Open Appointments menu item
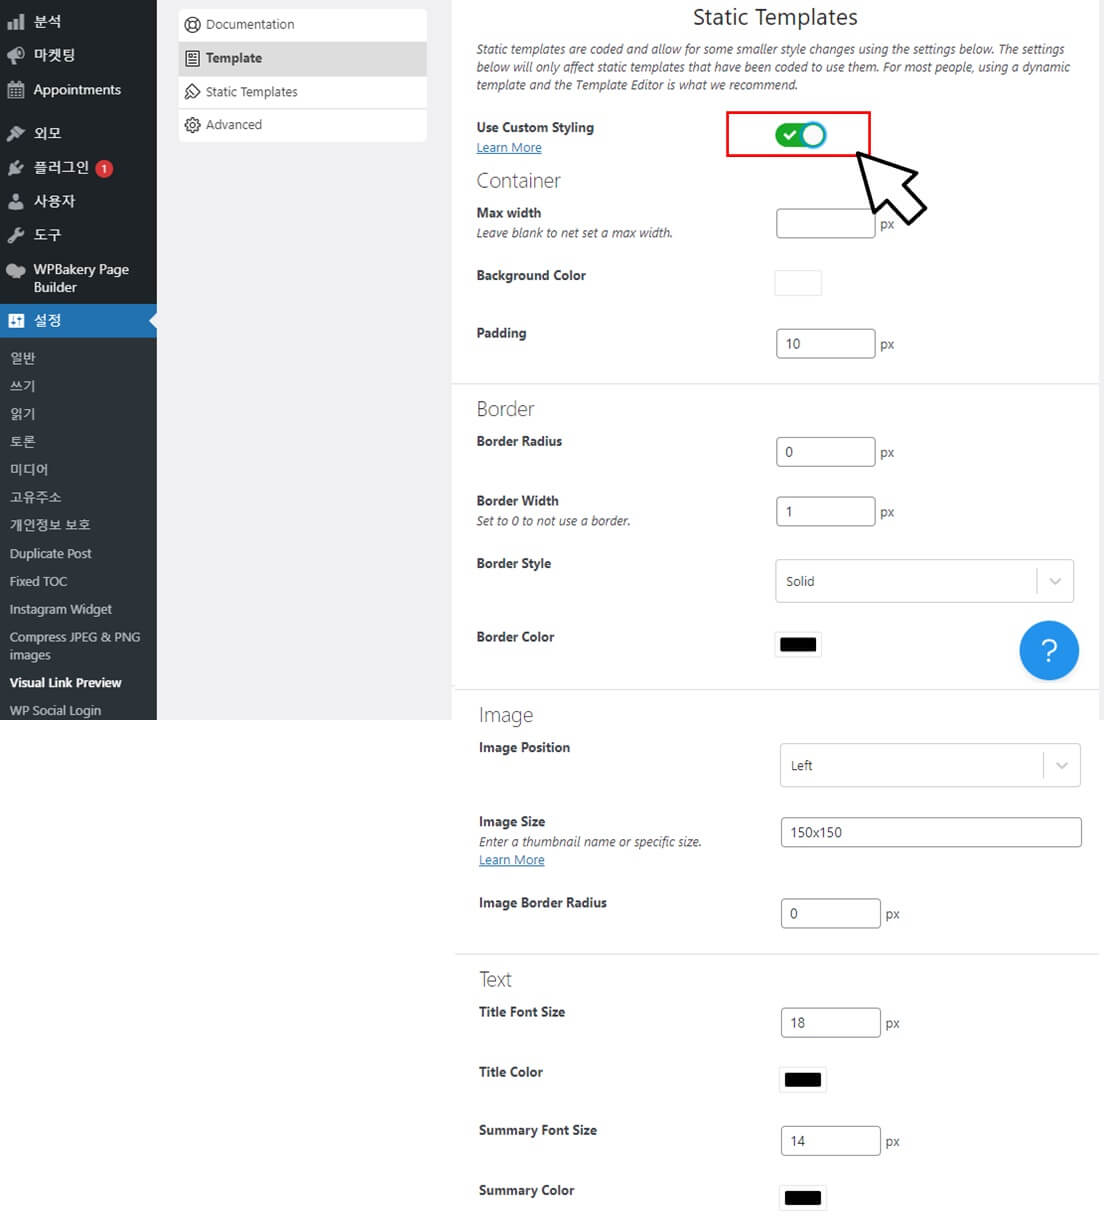 click(78, 90)
